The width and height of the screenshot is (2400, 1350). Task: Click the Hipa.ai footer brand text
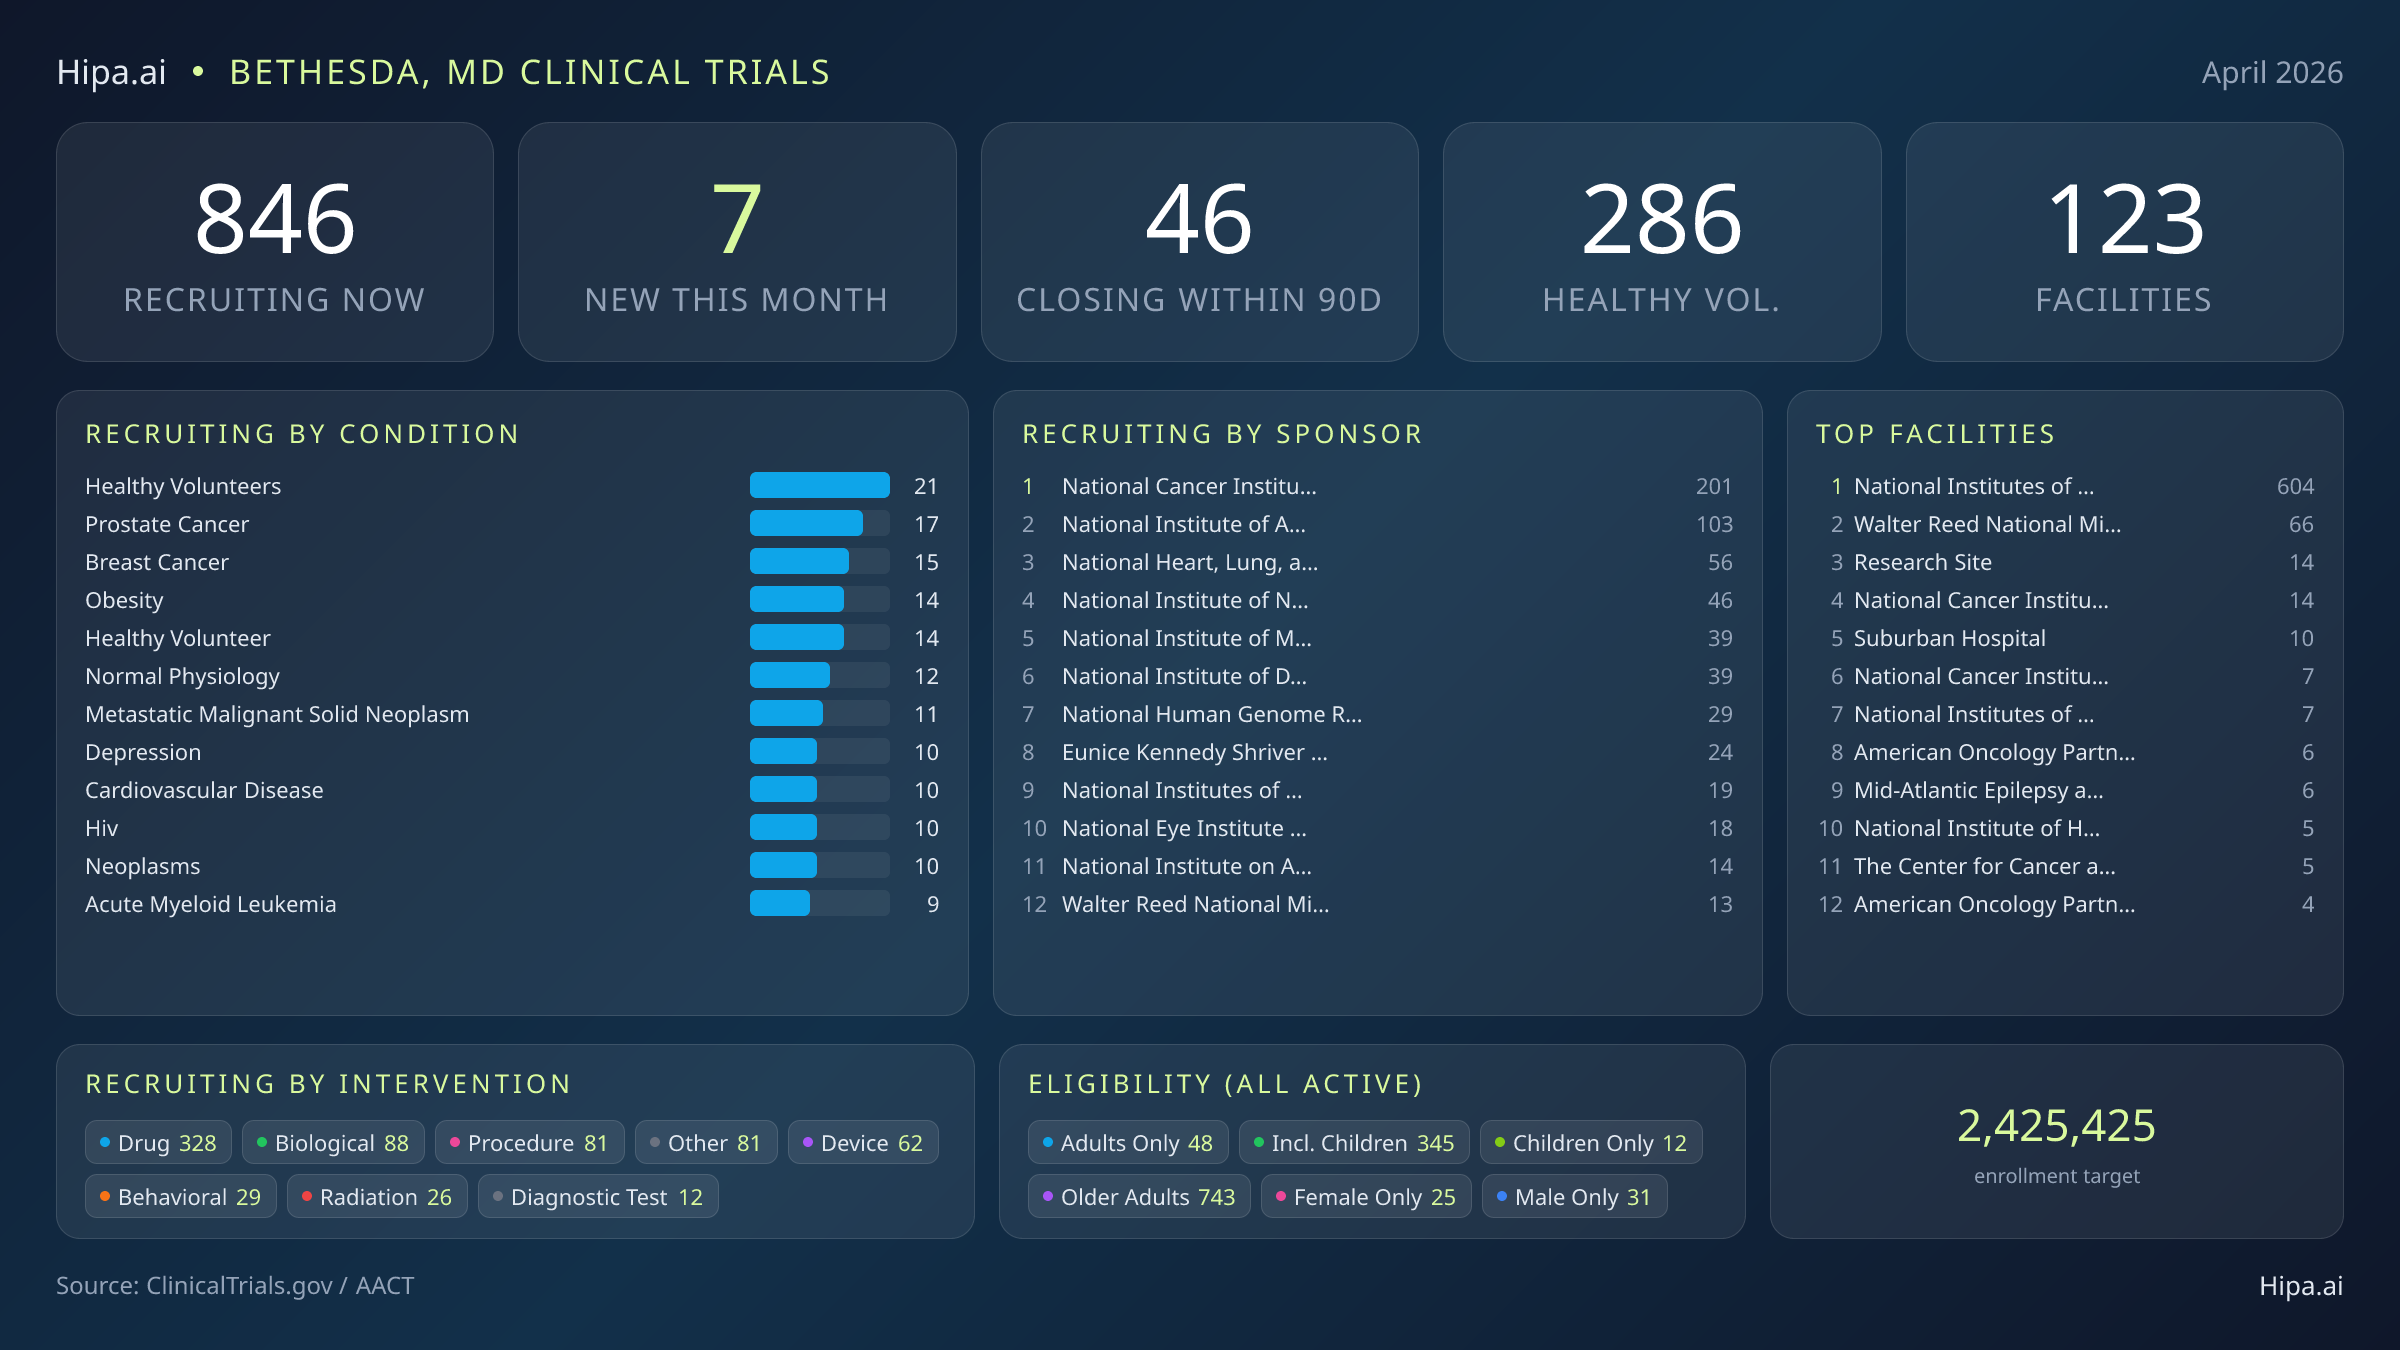click(2301, 1285)
